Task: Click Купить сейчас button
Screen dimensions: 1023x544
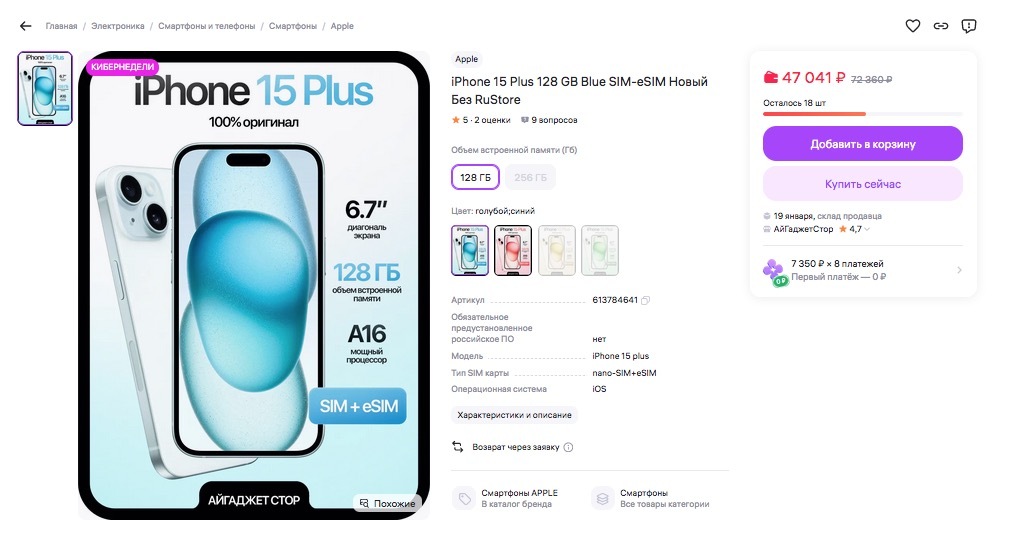Action: (x=863, y=184)
